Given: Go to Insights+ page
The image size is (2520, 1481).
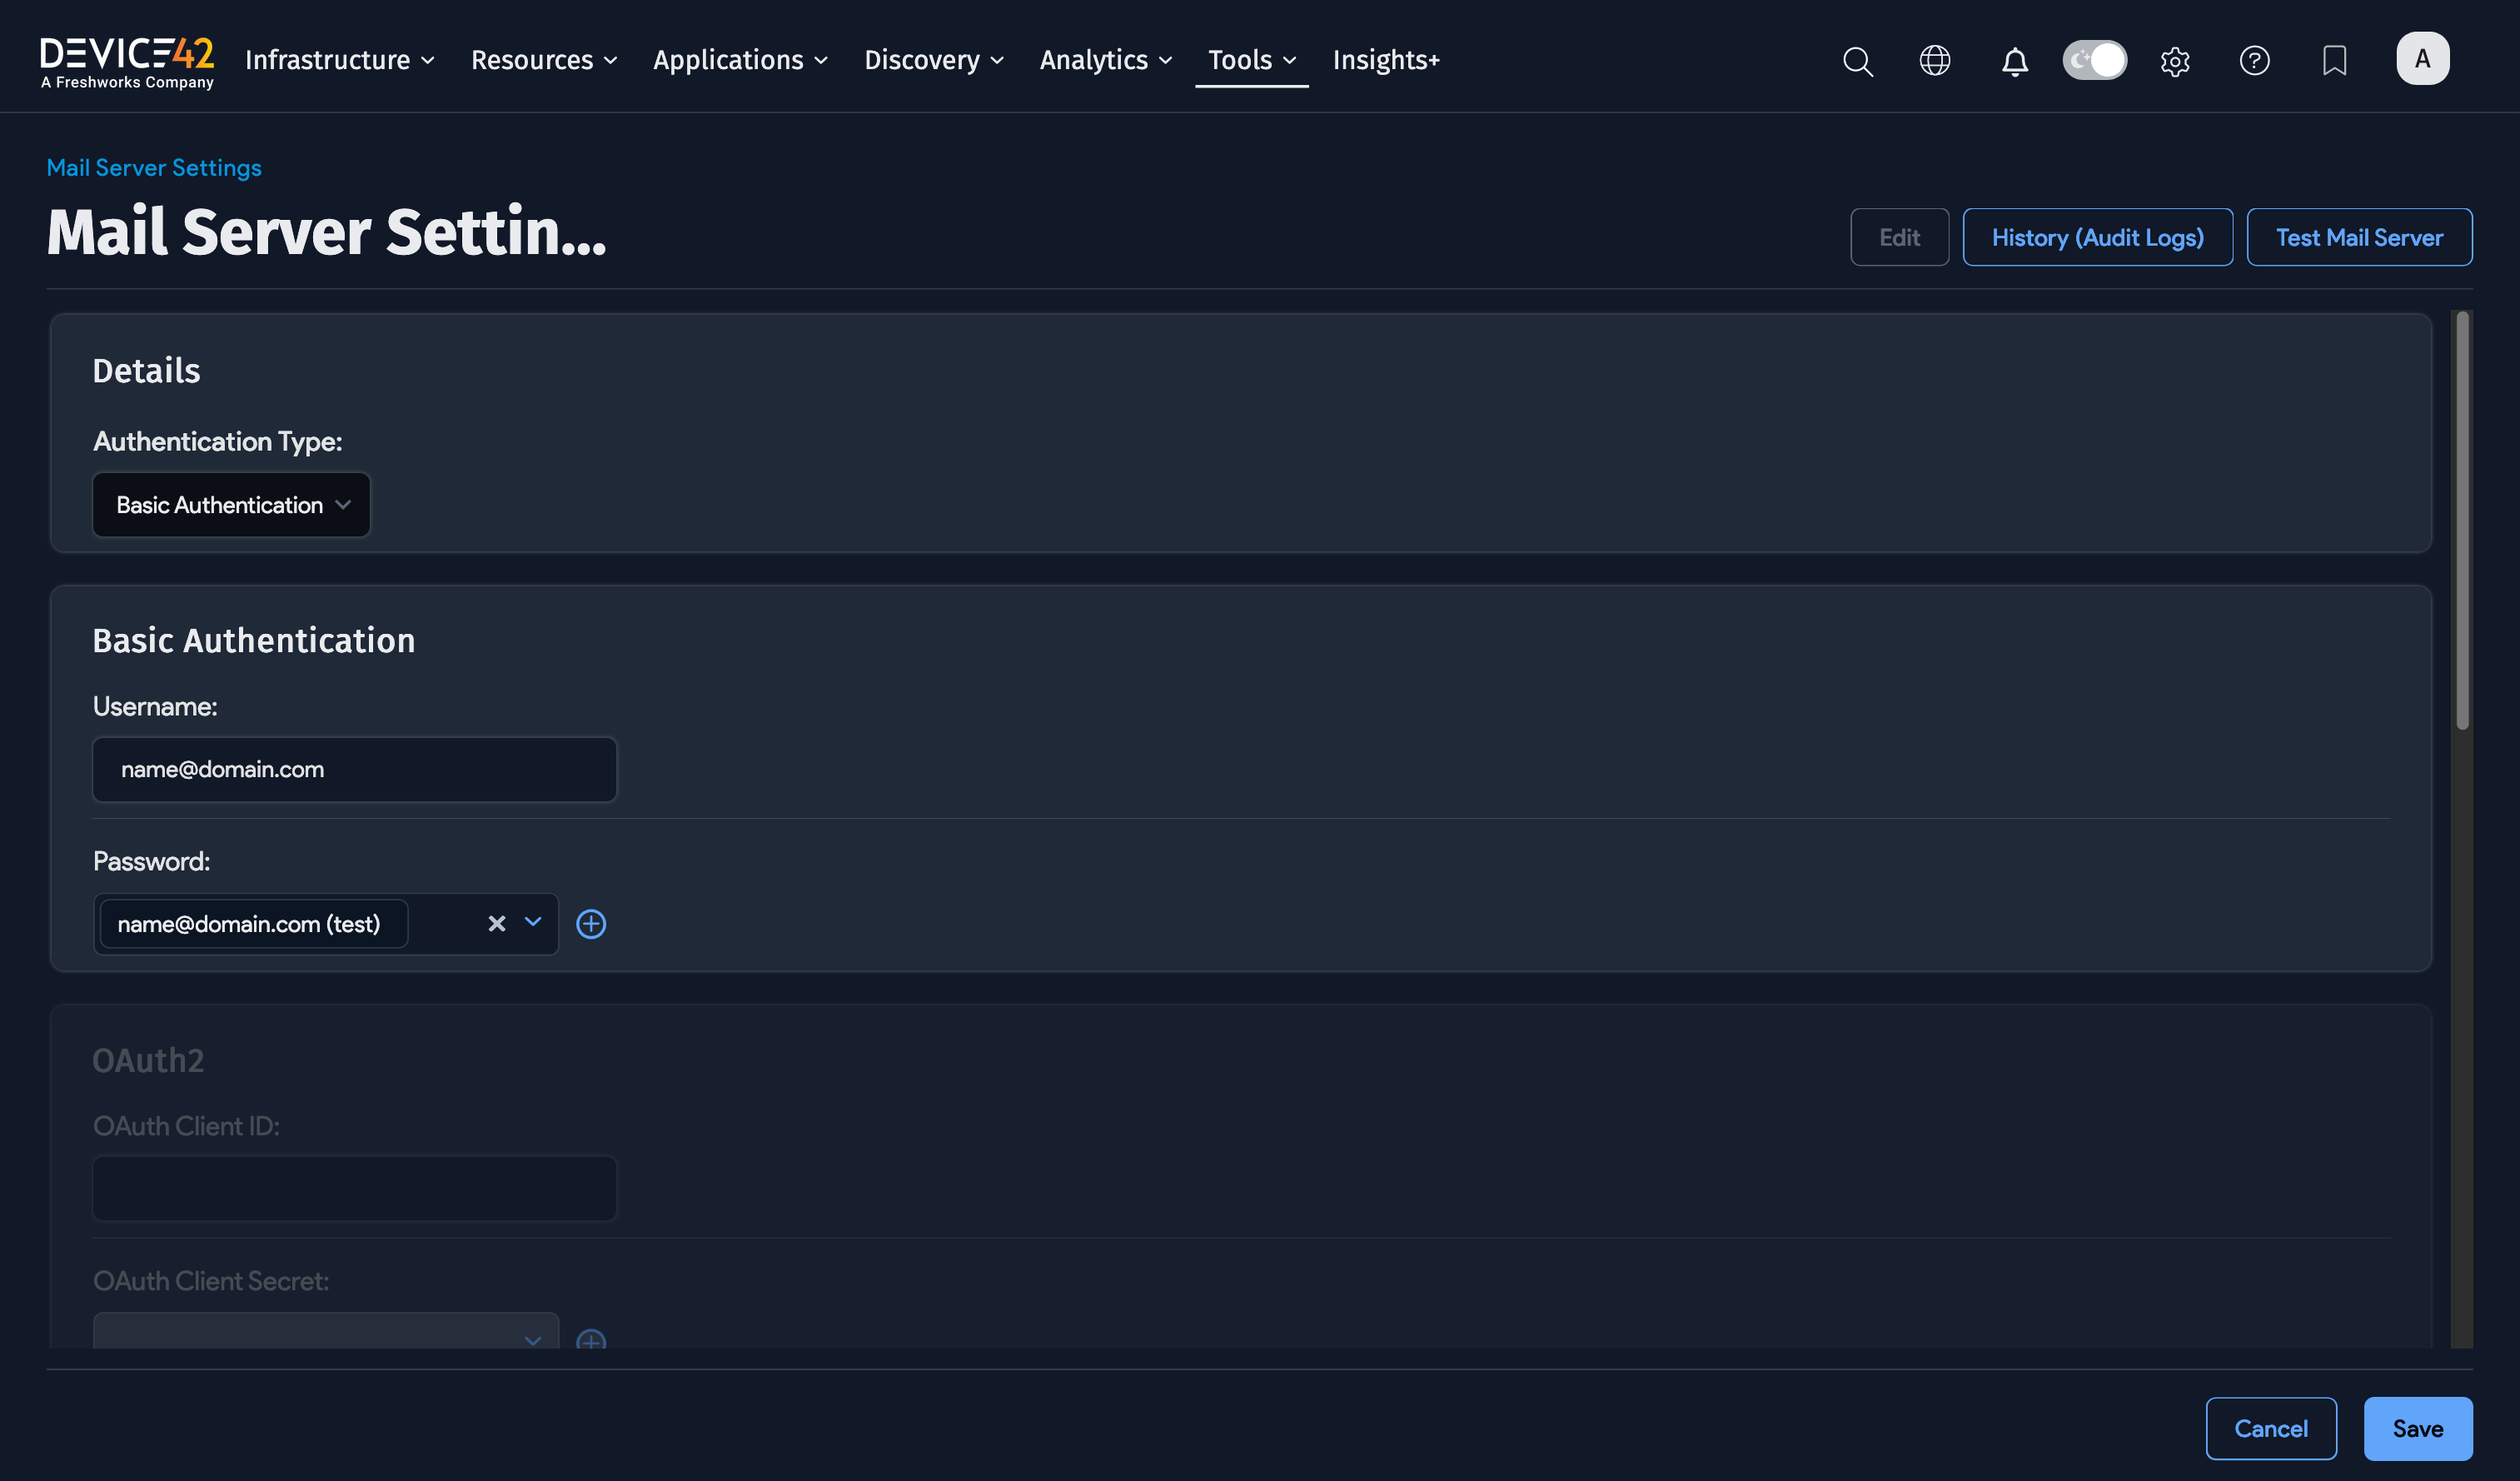Looking at the screenshot, I should (x=1386, y=60).
